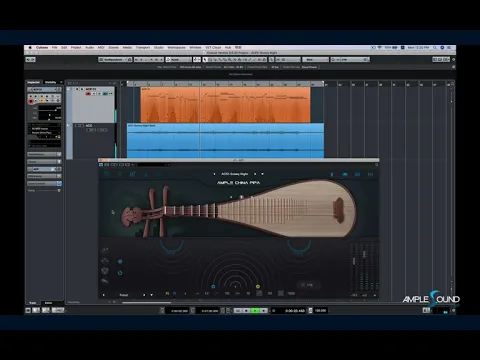Click the far-right icon at the plugin top

[x=370, y=174]
